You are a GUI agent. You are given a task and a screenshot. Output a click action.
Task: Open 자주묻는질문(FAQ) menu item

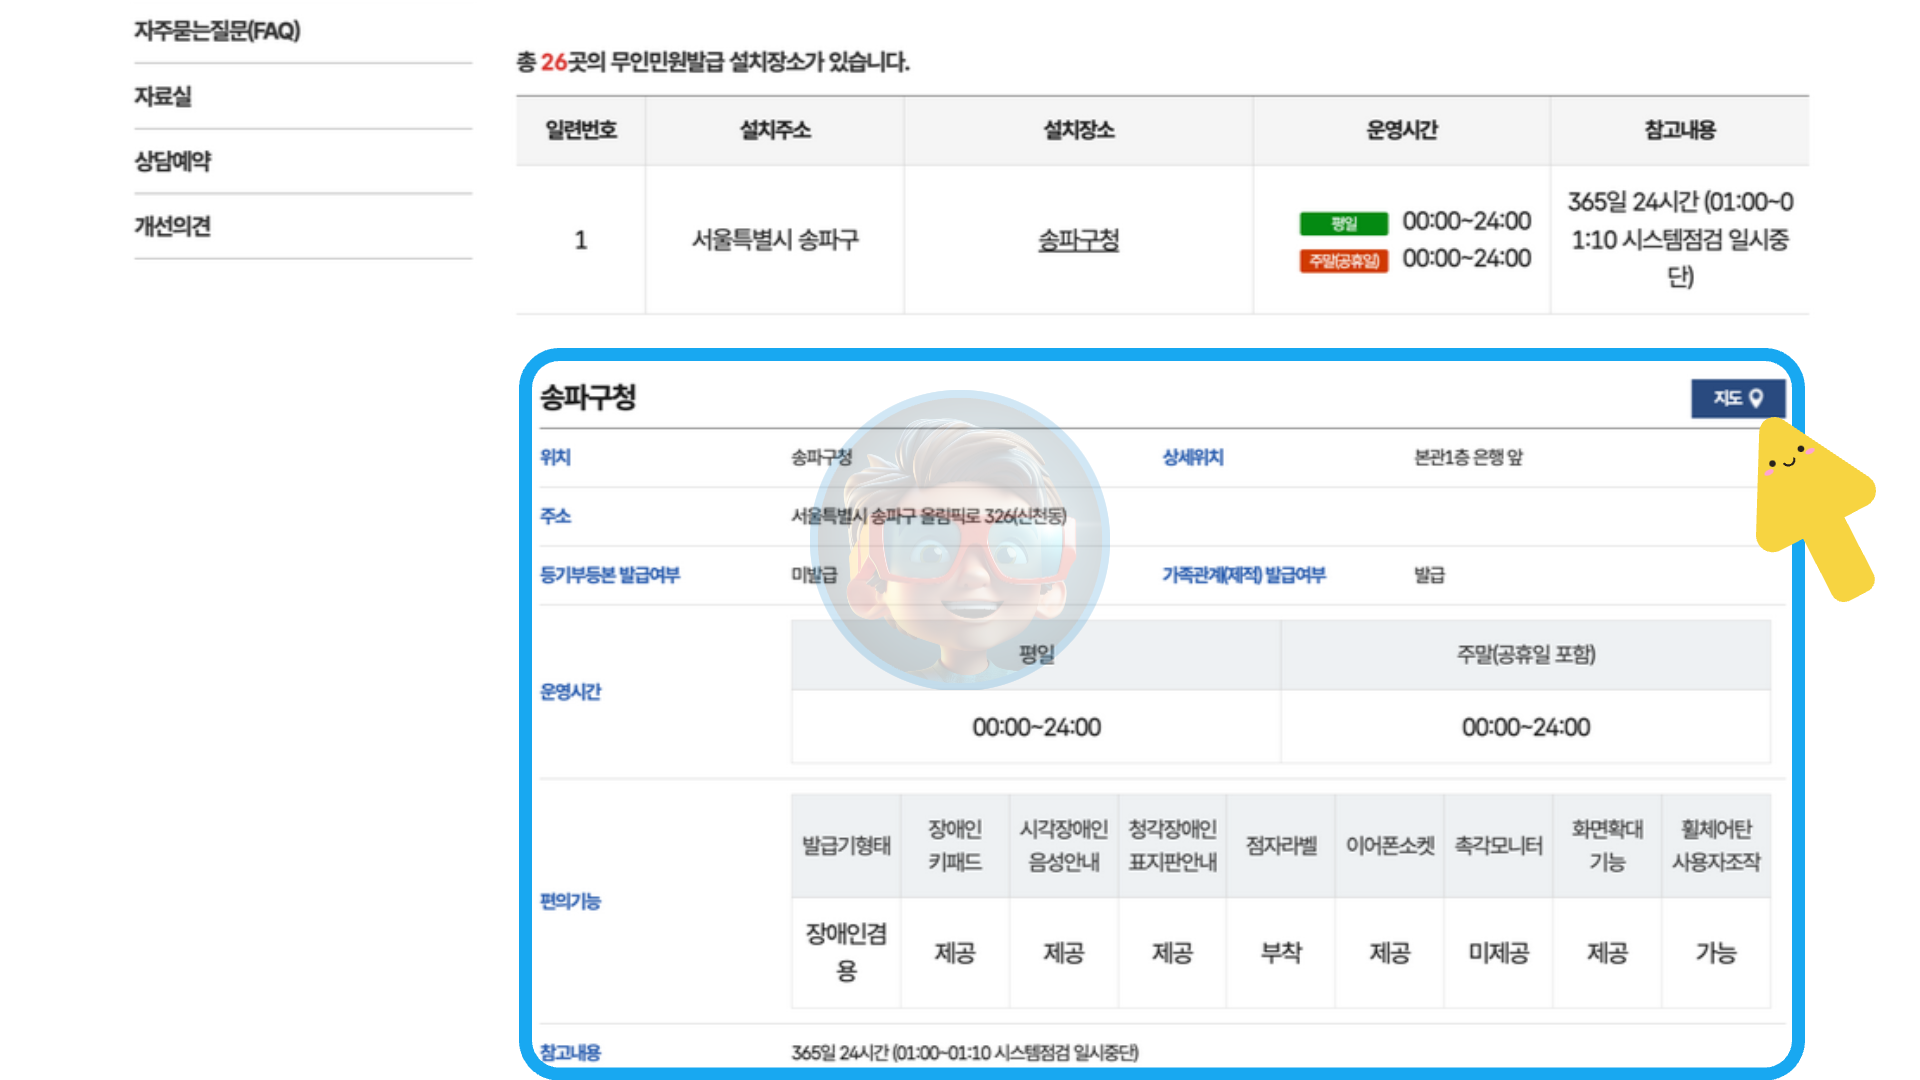click(217, 31)
